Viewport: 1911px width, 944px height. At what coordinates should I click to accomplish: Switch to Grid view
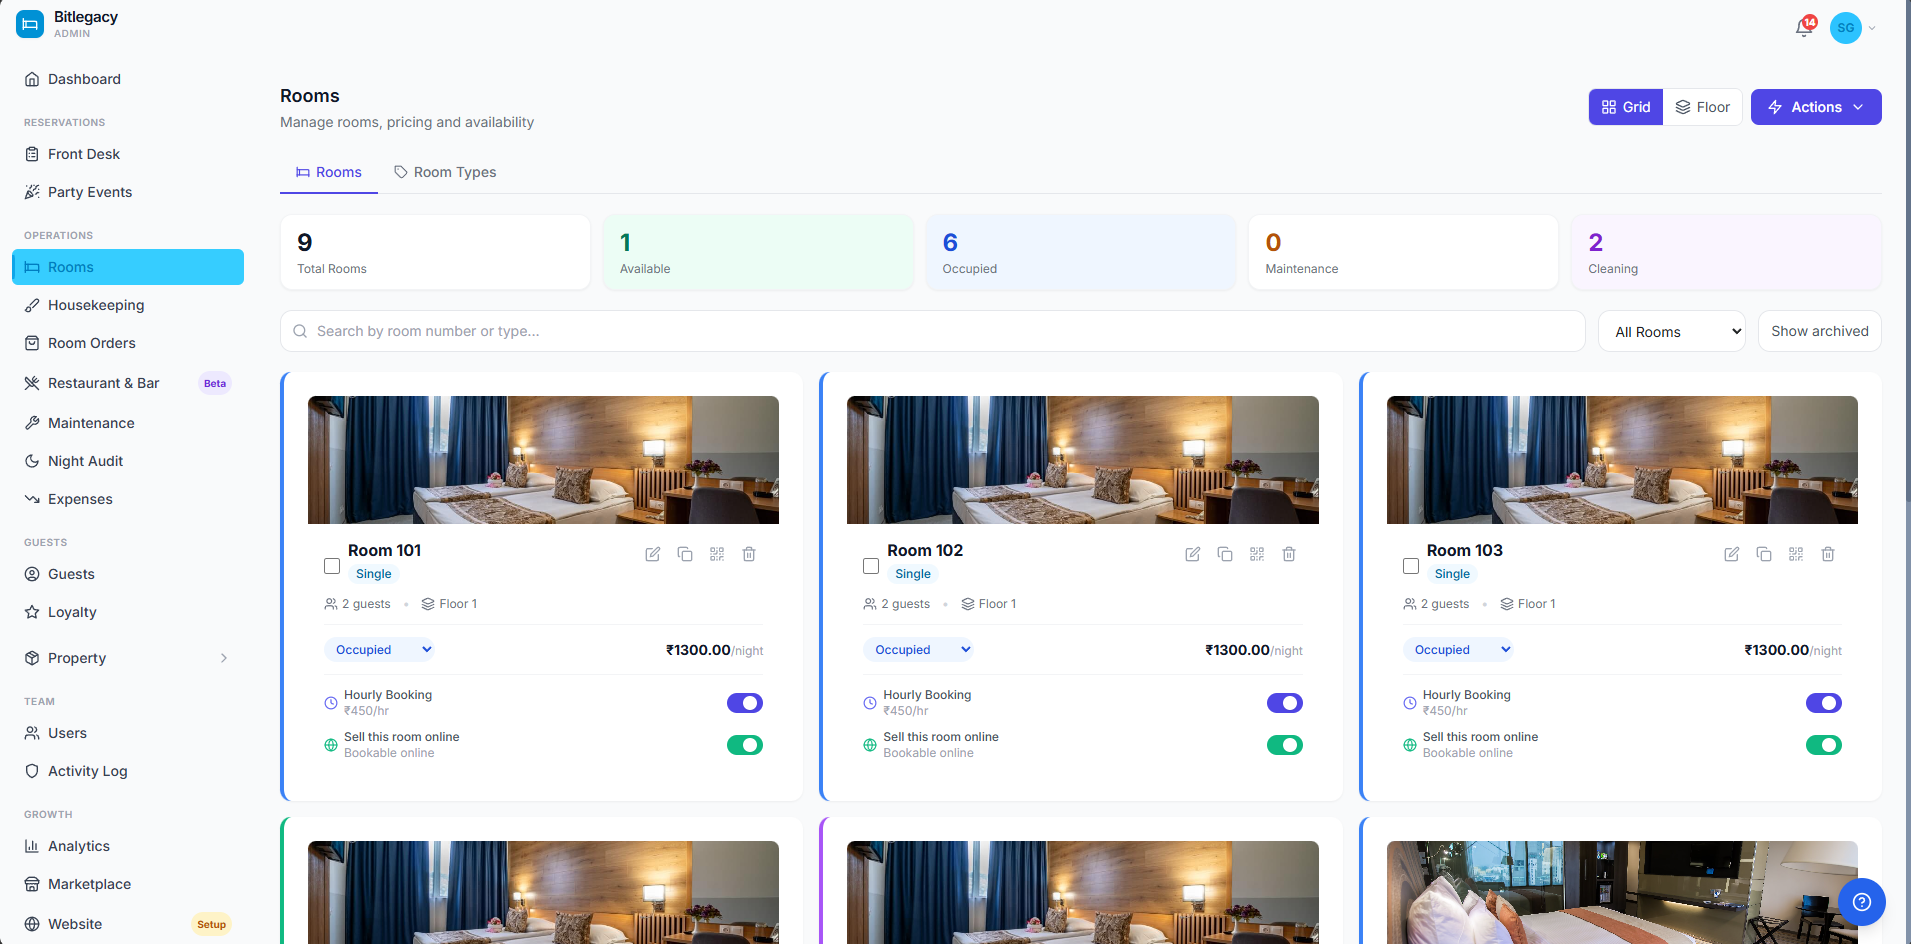pyautogui.click(x=1626, y=107)
